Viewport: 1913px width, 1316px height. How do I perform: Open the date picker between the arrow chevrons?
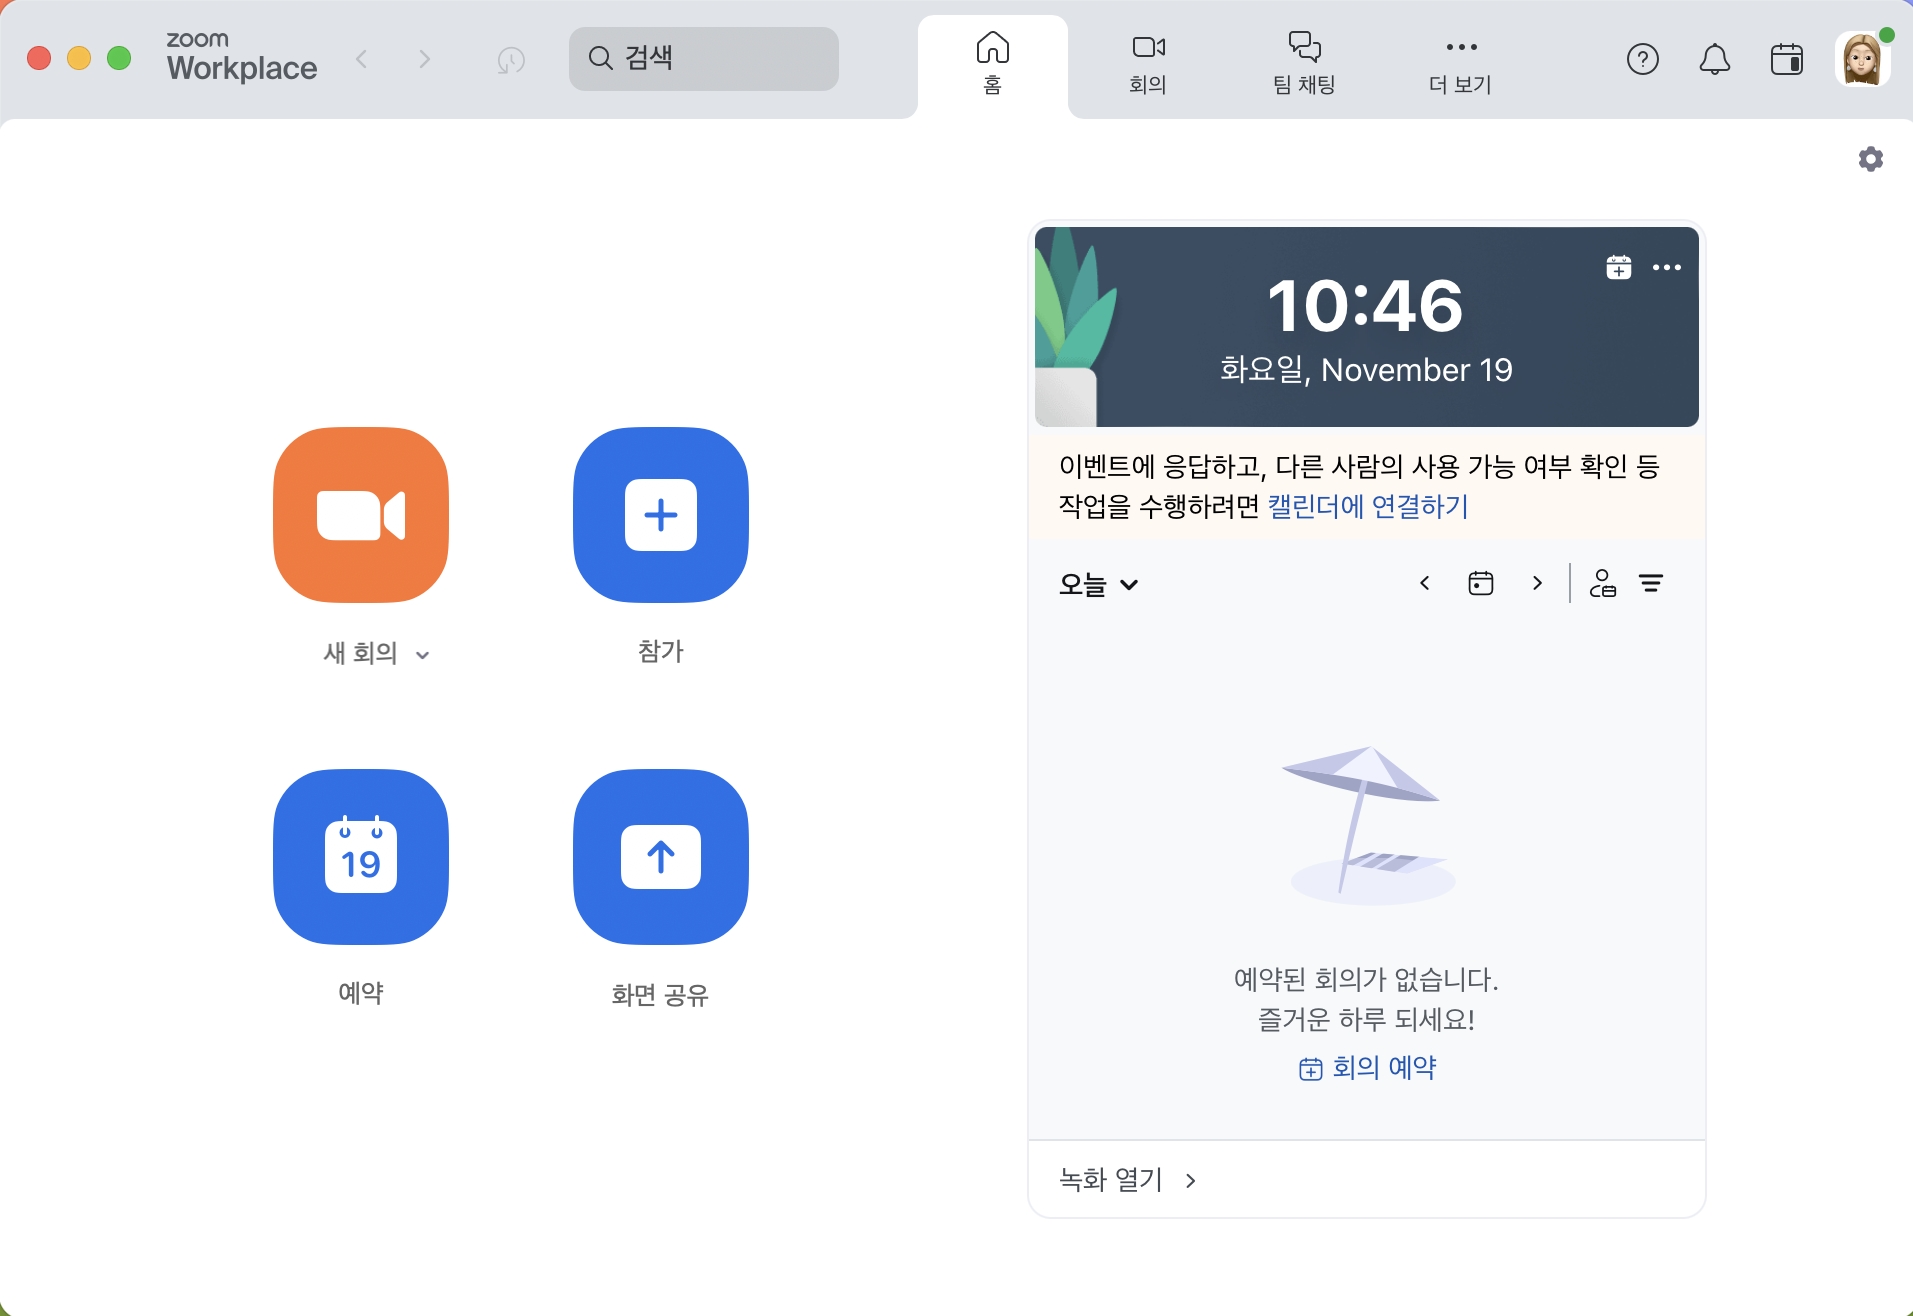(1481, 583)
